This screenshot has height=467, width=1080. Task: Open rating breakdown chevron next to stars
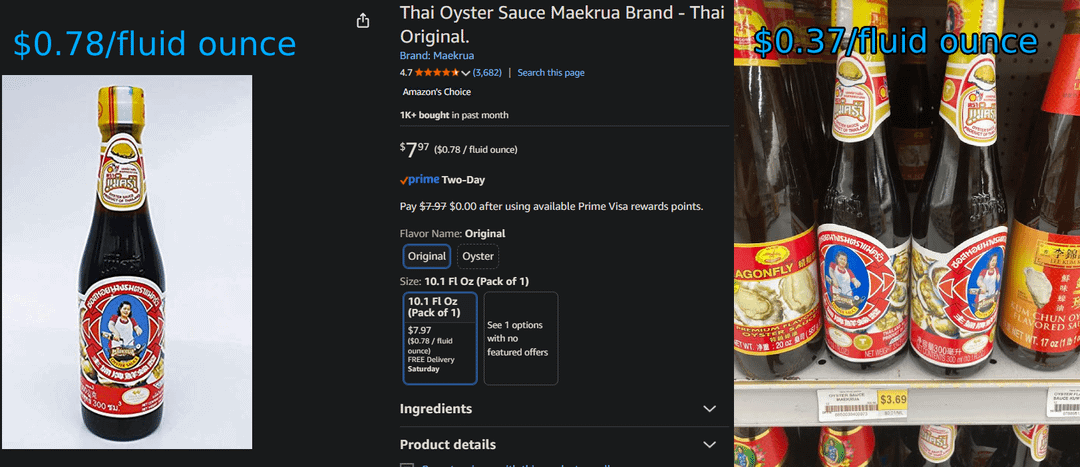click(x=465, y=73)
